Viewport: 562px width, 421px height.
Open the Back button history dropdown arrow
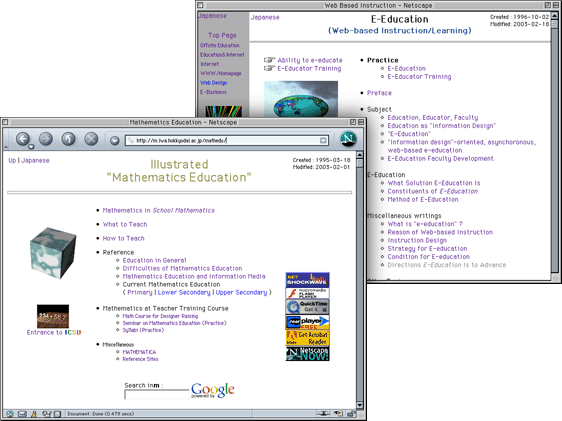(31, 147)
